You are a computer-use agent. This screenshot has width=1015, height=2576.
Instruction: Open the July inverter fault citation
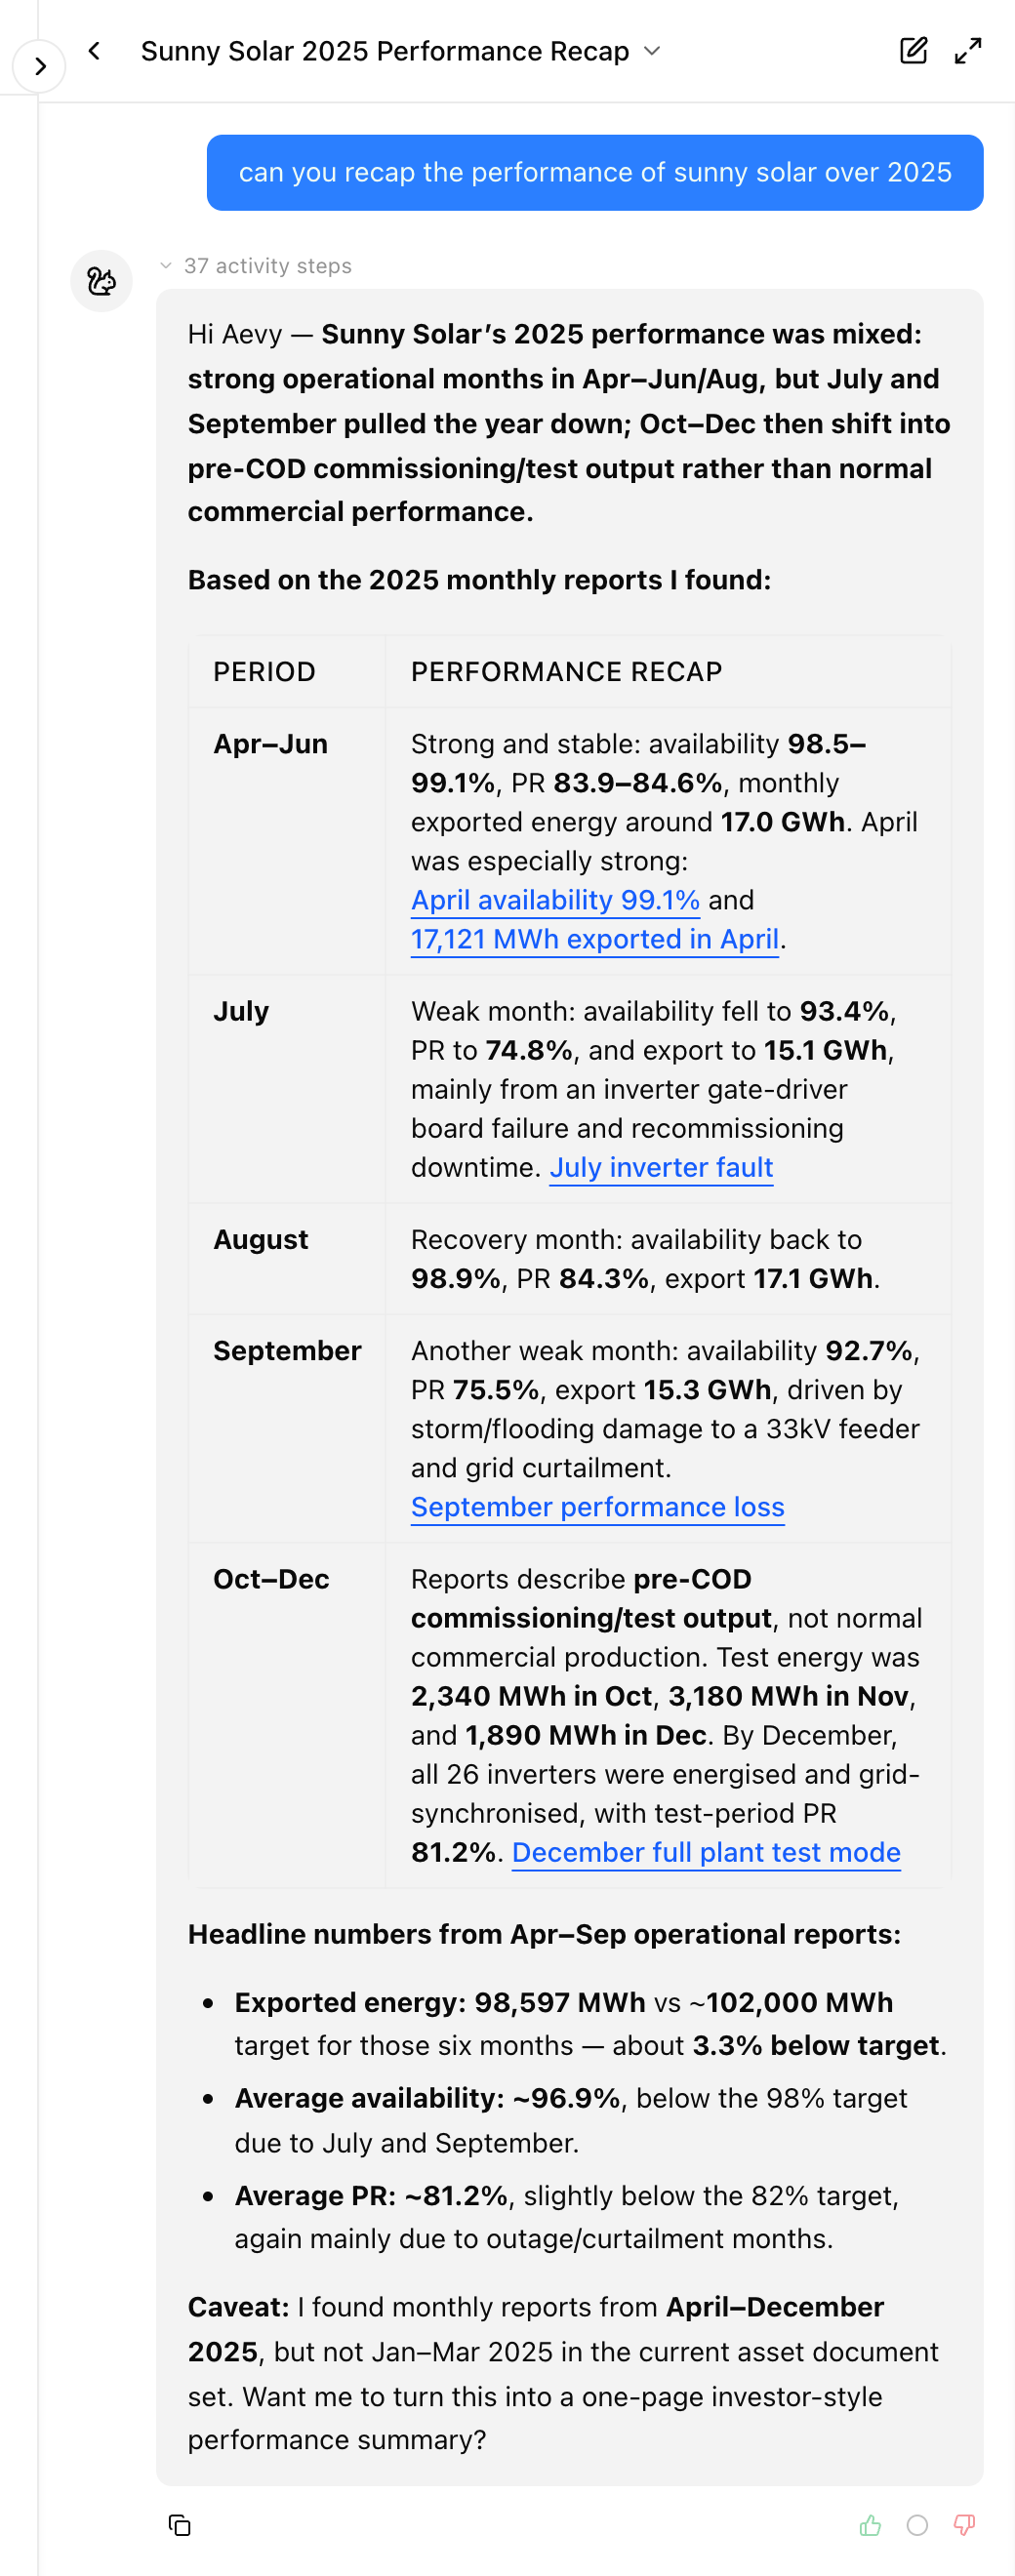(661, 1167)
